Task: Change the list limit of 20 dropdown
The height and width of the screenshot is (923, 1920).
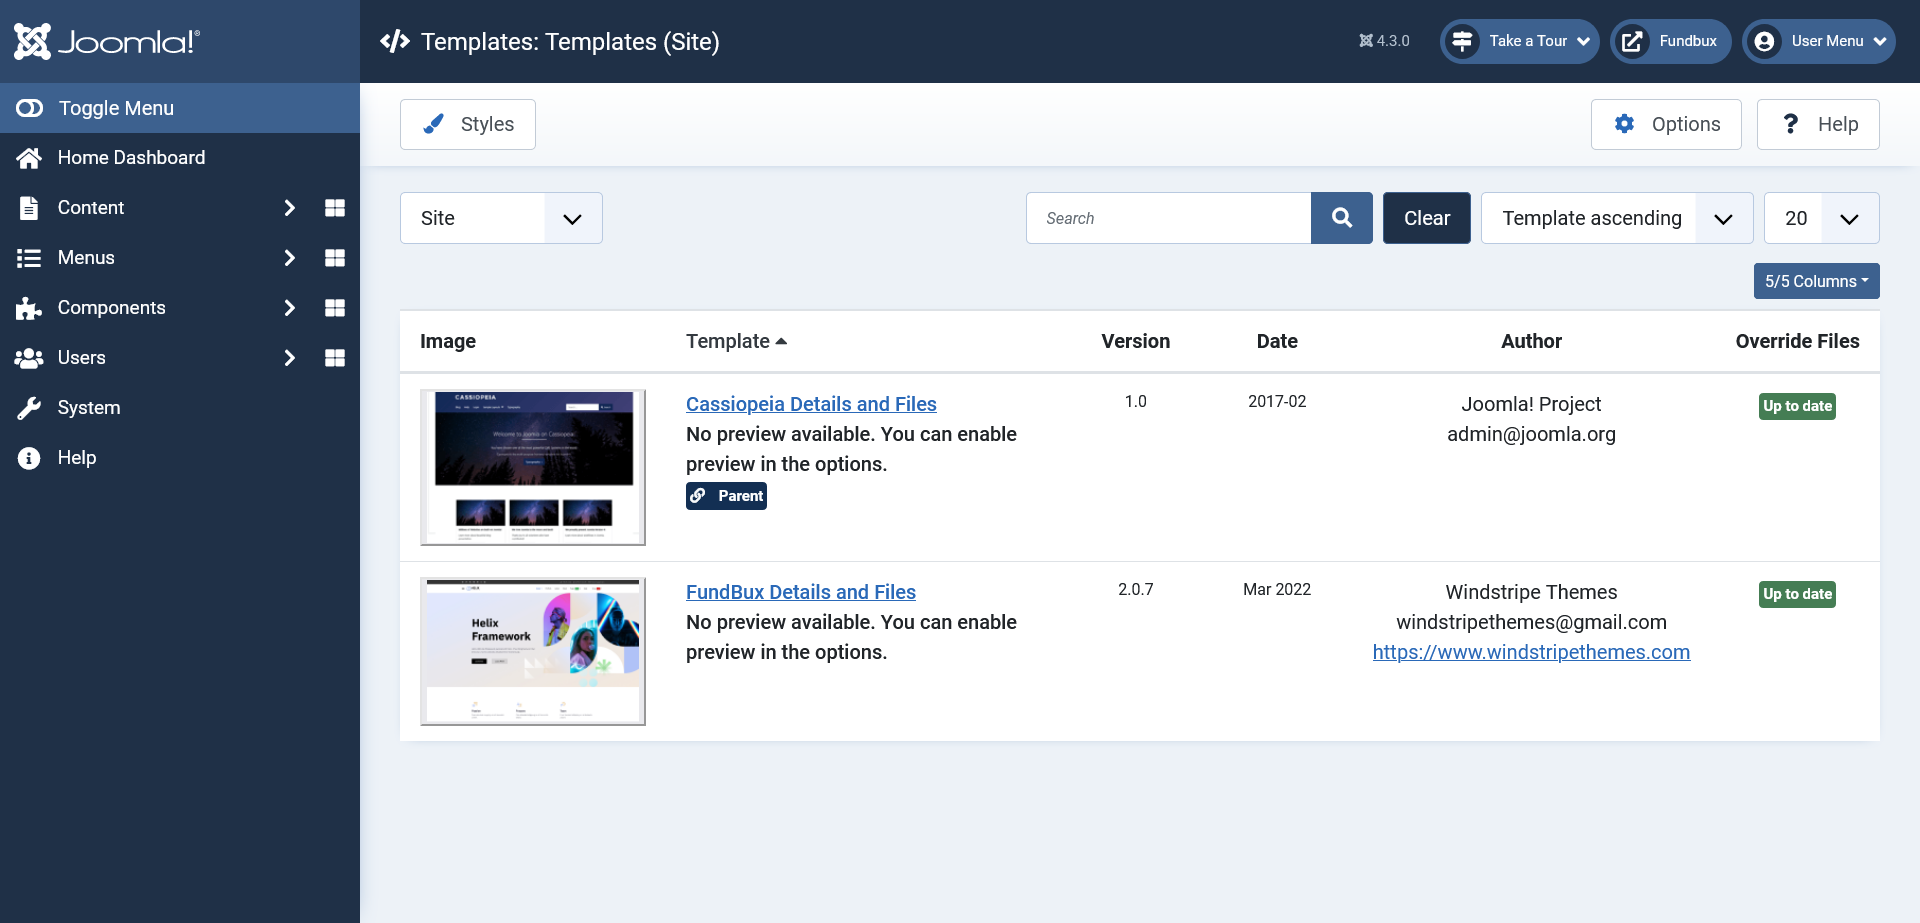Action: click(1821, 218)
